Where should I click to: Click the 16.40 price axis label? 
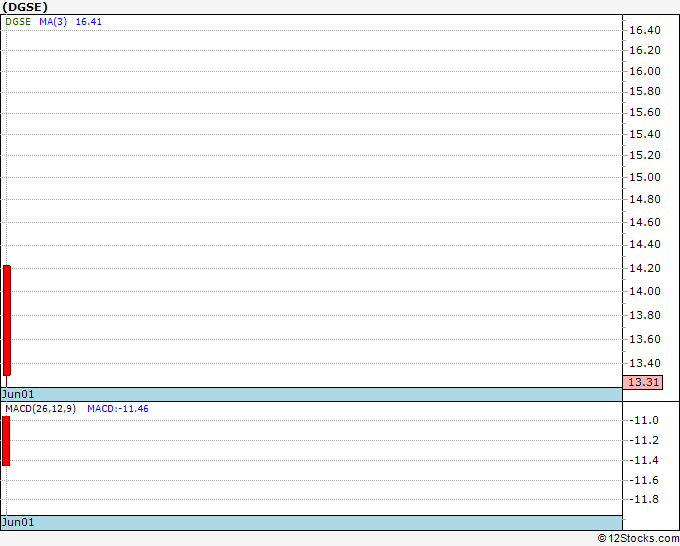[644, 31]
